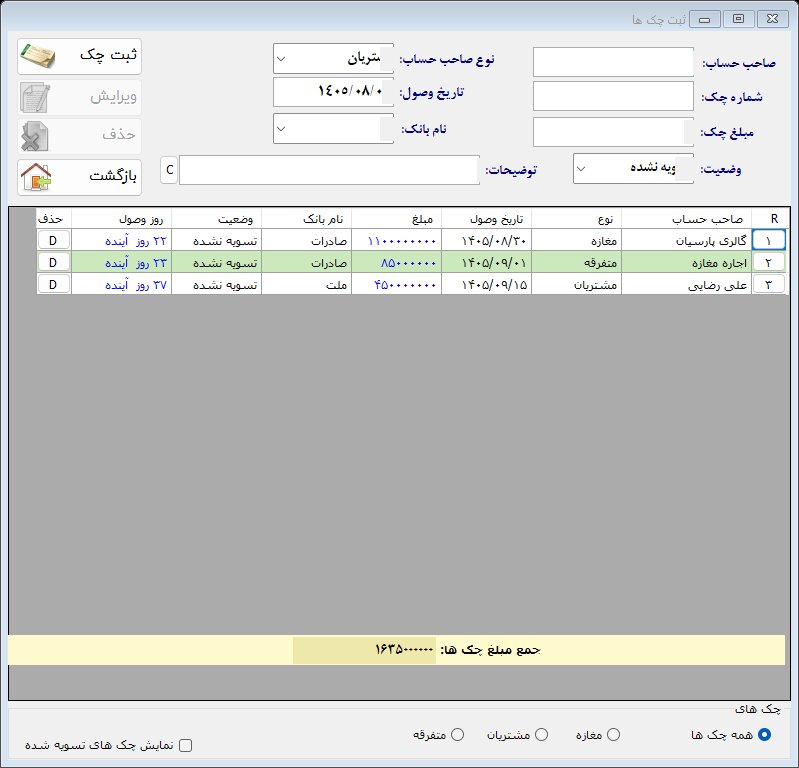This screenshot has height=768, width=799.
Task: Click the شماره چک input field
Action: [614, 96]
